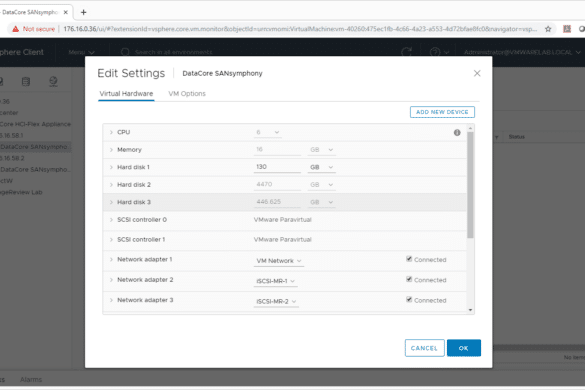Switch to the VM Options tab
The image size is (585, 390).
click(187, 94)
